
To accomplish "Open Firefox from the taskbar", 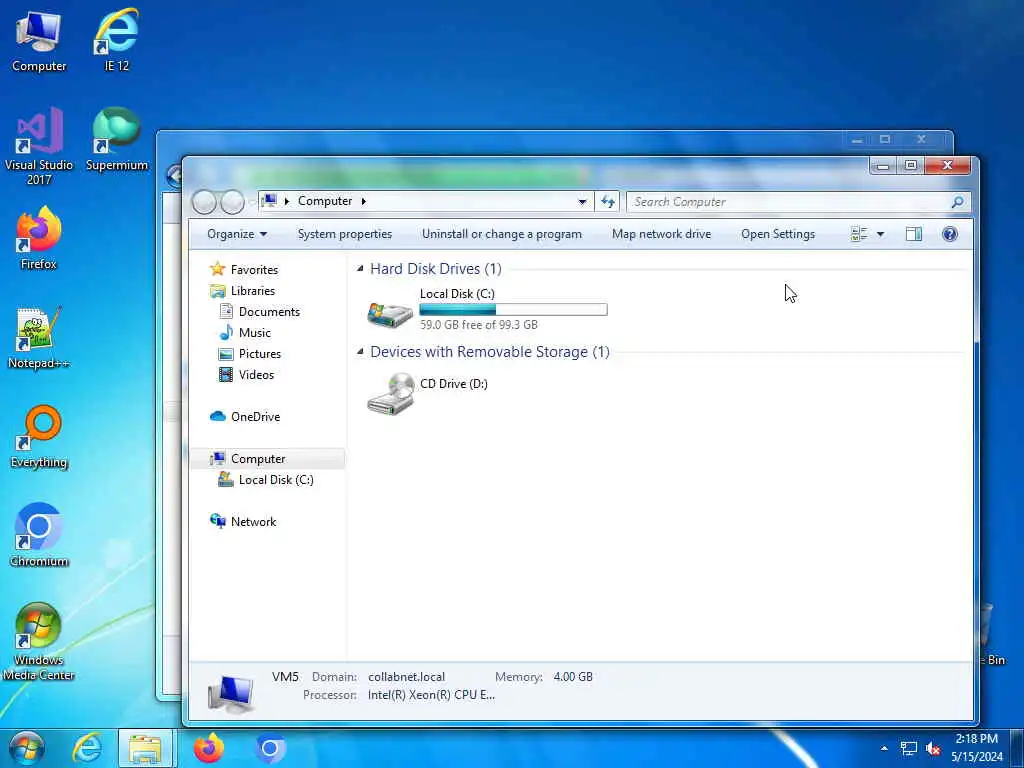I will click(209, 748).
